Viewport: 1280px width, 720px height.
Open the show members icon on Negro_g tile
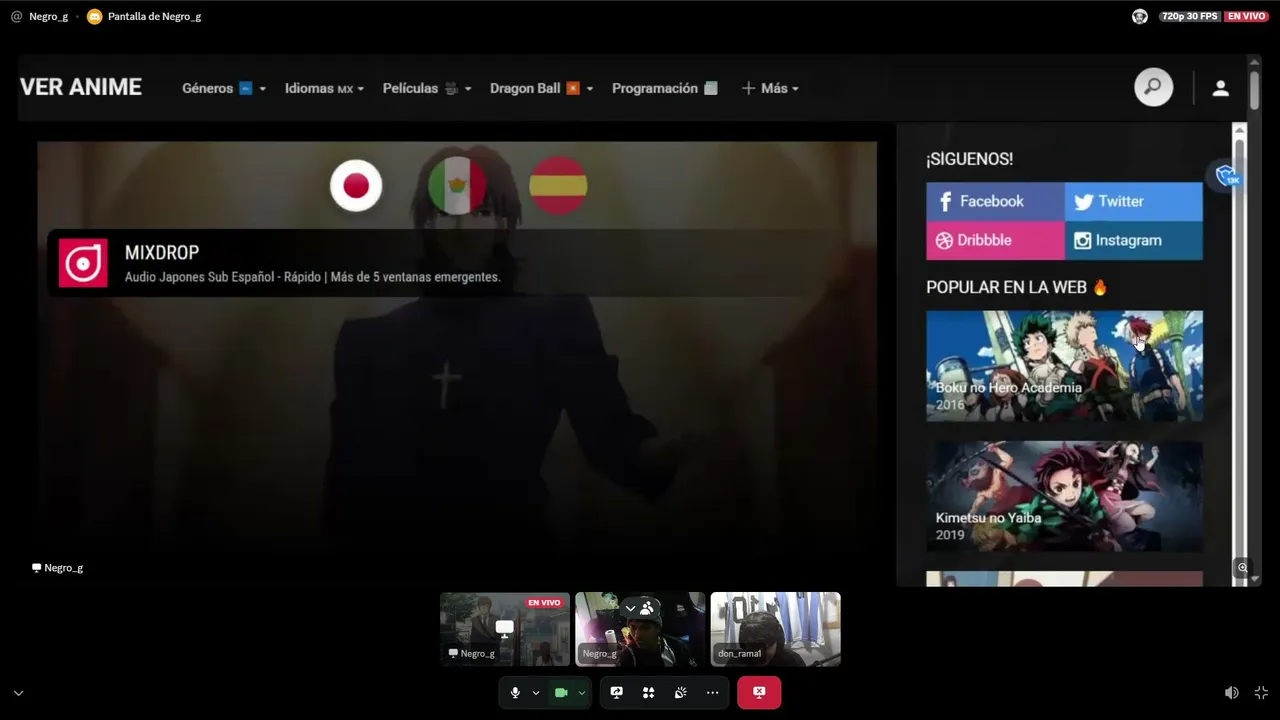(x=647, y=608)
